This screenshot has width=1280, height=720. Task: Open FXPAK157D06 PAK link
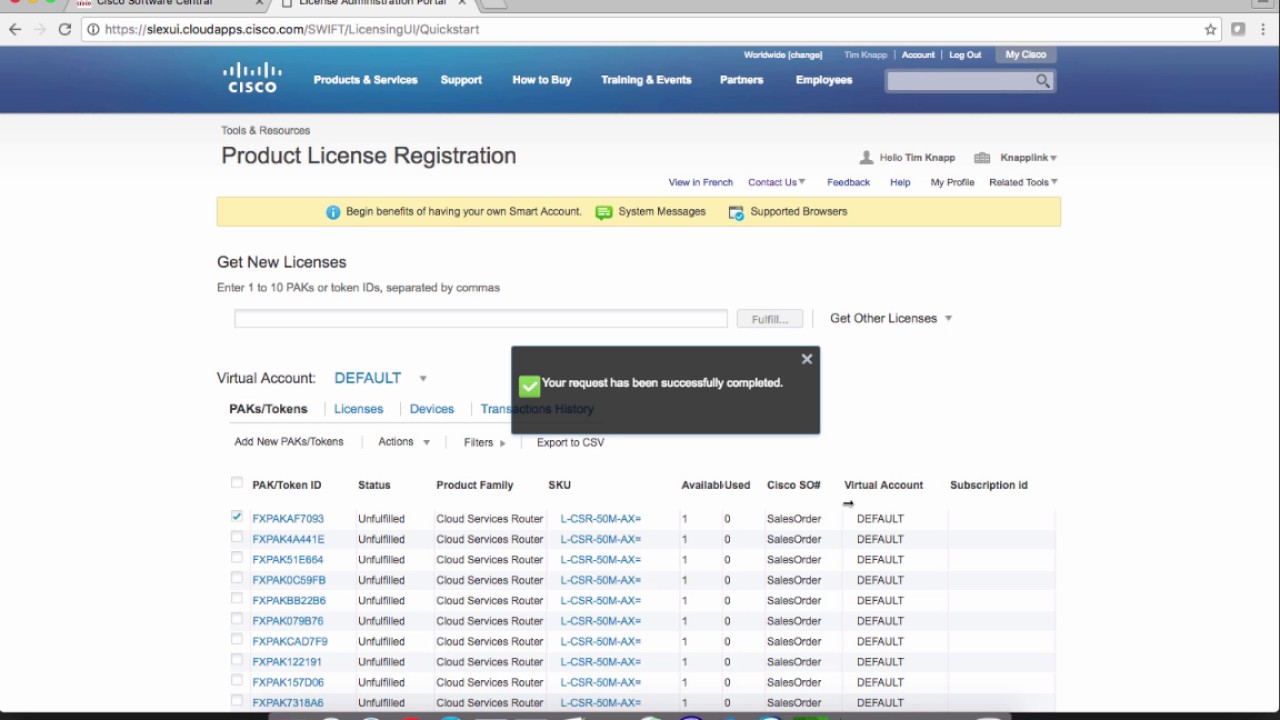click(x=288, y=682)
